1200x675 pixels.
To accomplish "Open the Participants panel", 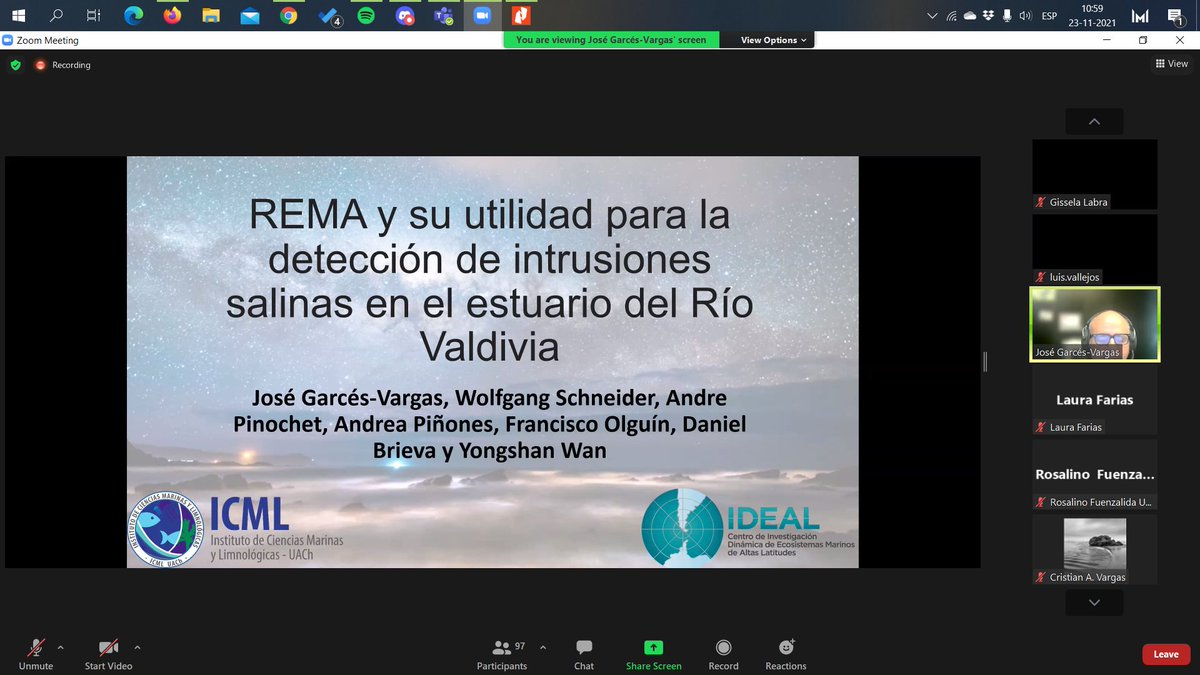I will (502, 654).
